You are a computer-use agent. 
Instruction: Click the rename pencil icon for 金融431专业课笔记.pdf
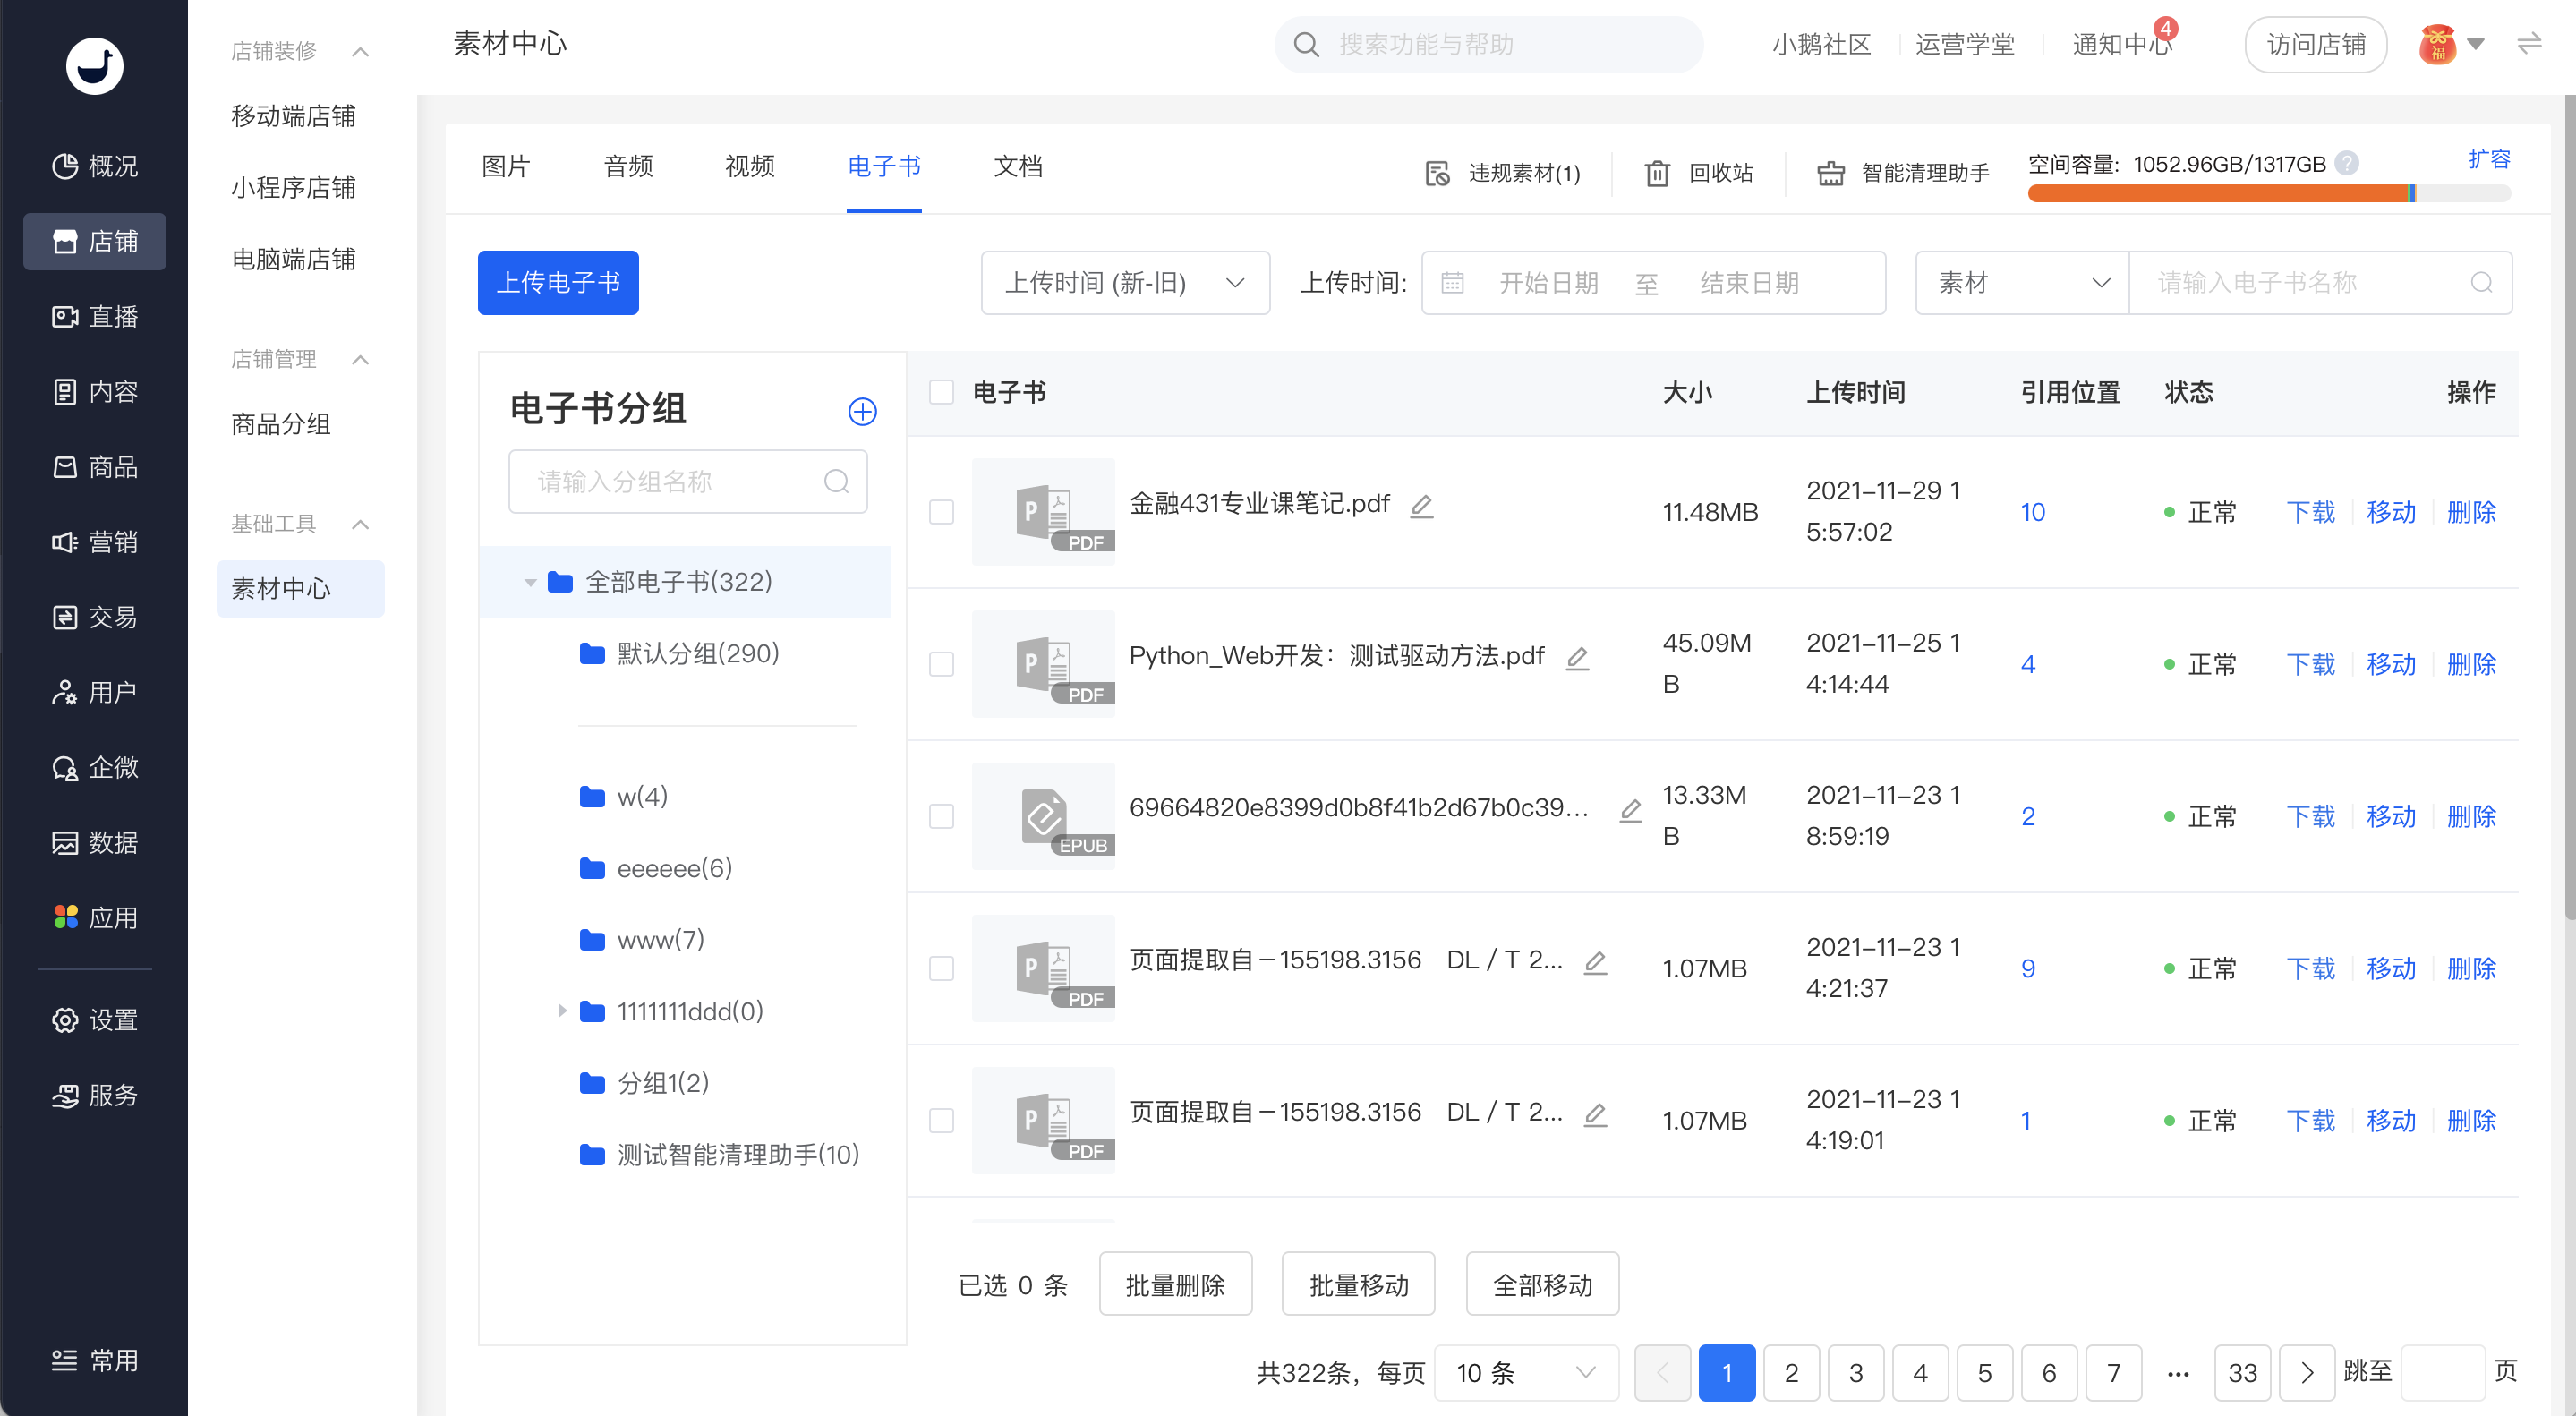[1421, 506]
